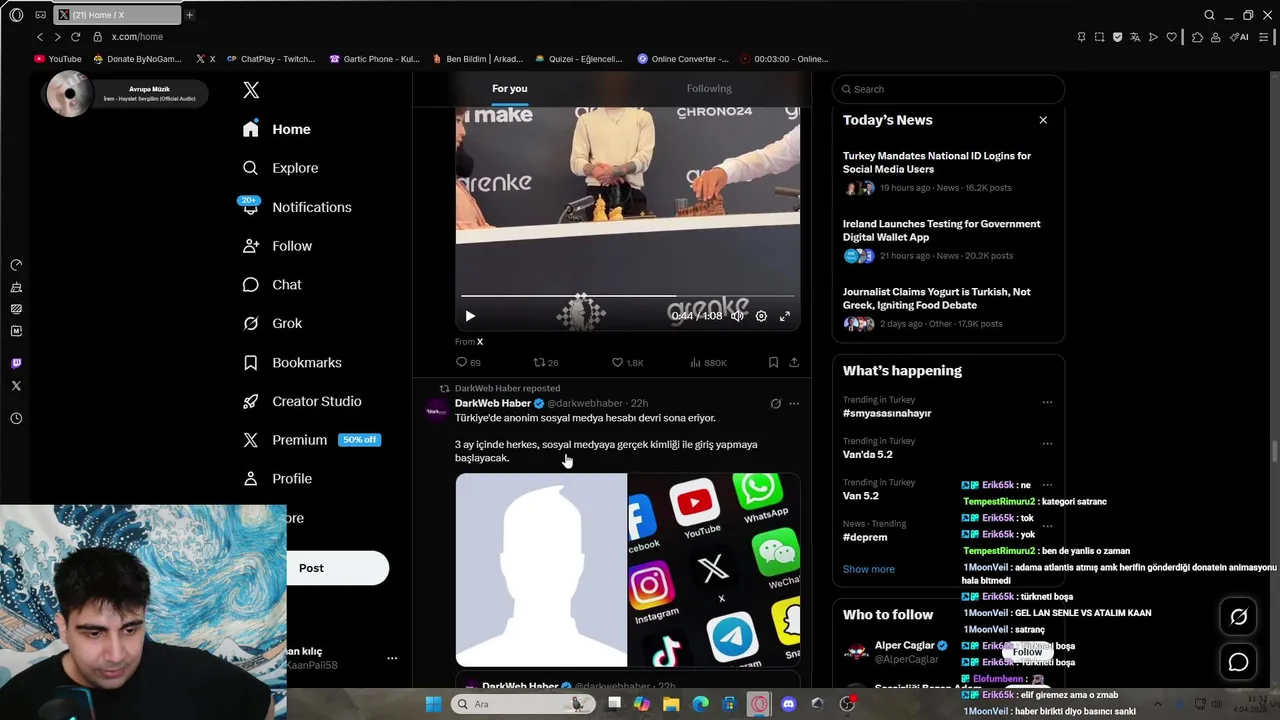Open a new browser tab
The height and width of the screenshot is (720, 1280).
pyautogui.click(x=189, y=15)
